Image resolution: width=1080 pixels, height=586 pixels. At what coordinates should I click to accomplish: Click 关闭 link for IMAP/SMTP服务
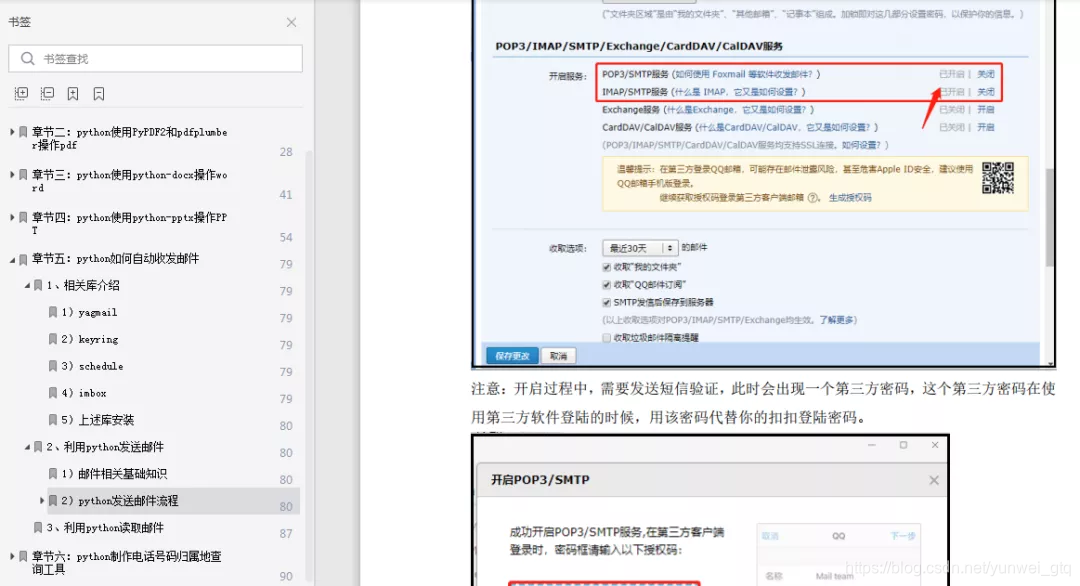pos(986,92)
